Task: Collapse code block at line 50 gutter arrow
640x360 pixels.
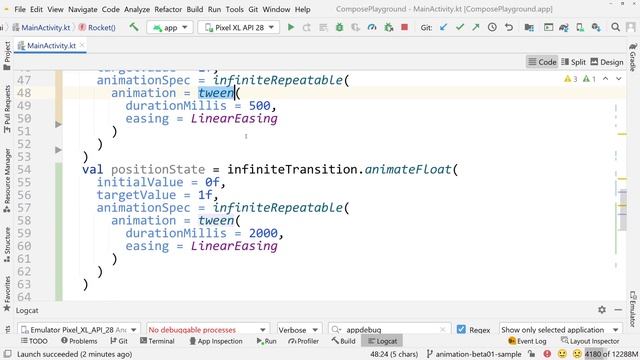Action: pos(58,124)
